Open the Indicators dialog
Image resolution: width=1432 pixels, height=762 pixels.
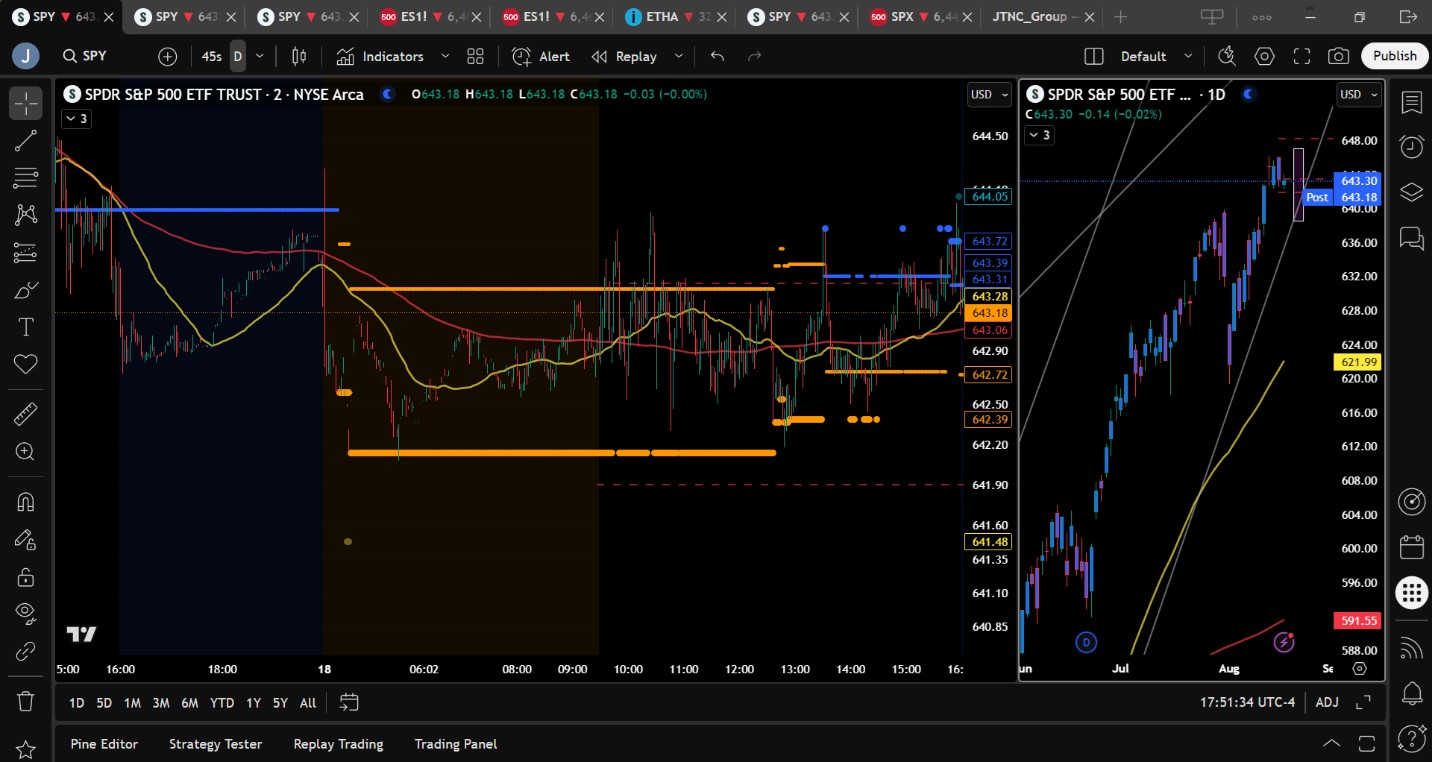click(380, 56)
